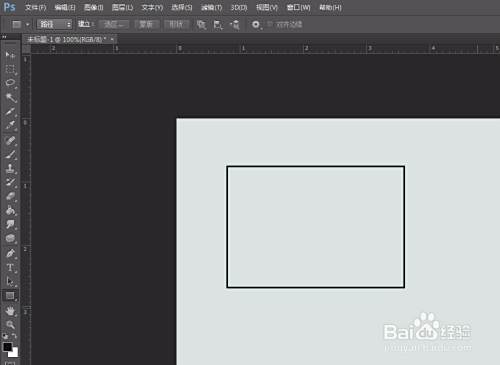The height and width of the screenshot is (365, 500).
Task: Select the Hand tool
Action: (x=10, y=311)
